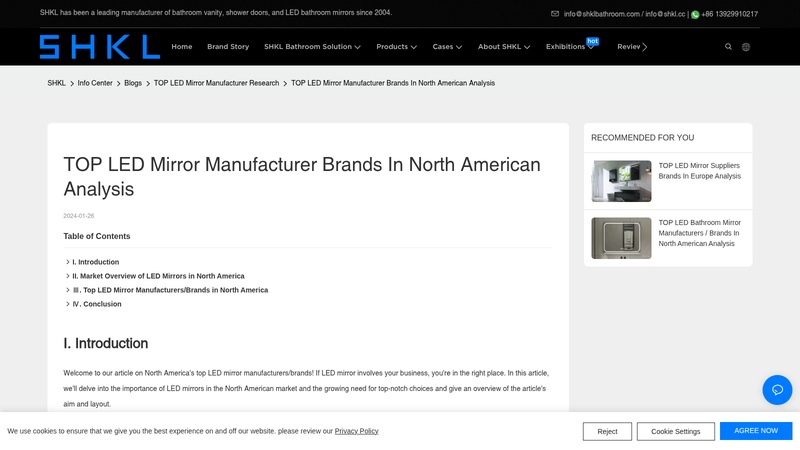Click Blogs breadcrumb link
Screen dimensions: 800x450
(x=133, y=83)
